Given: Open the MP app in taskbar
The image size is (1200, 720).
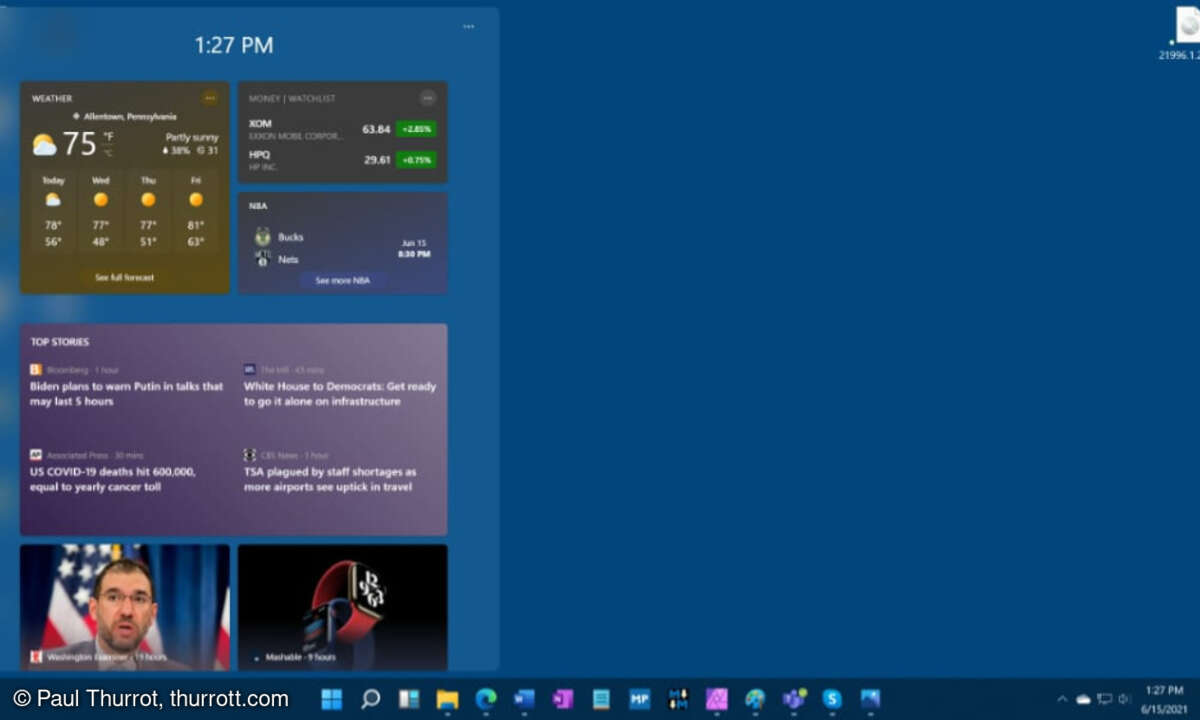Looking at the screenshot, I should click(x=640, y=699).
